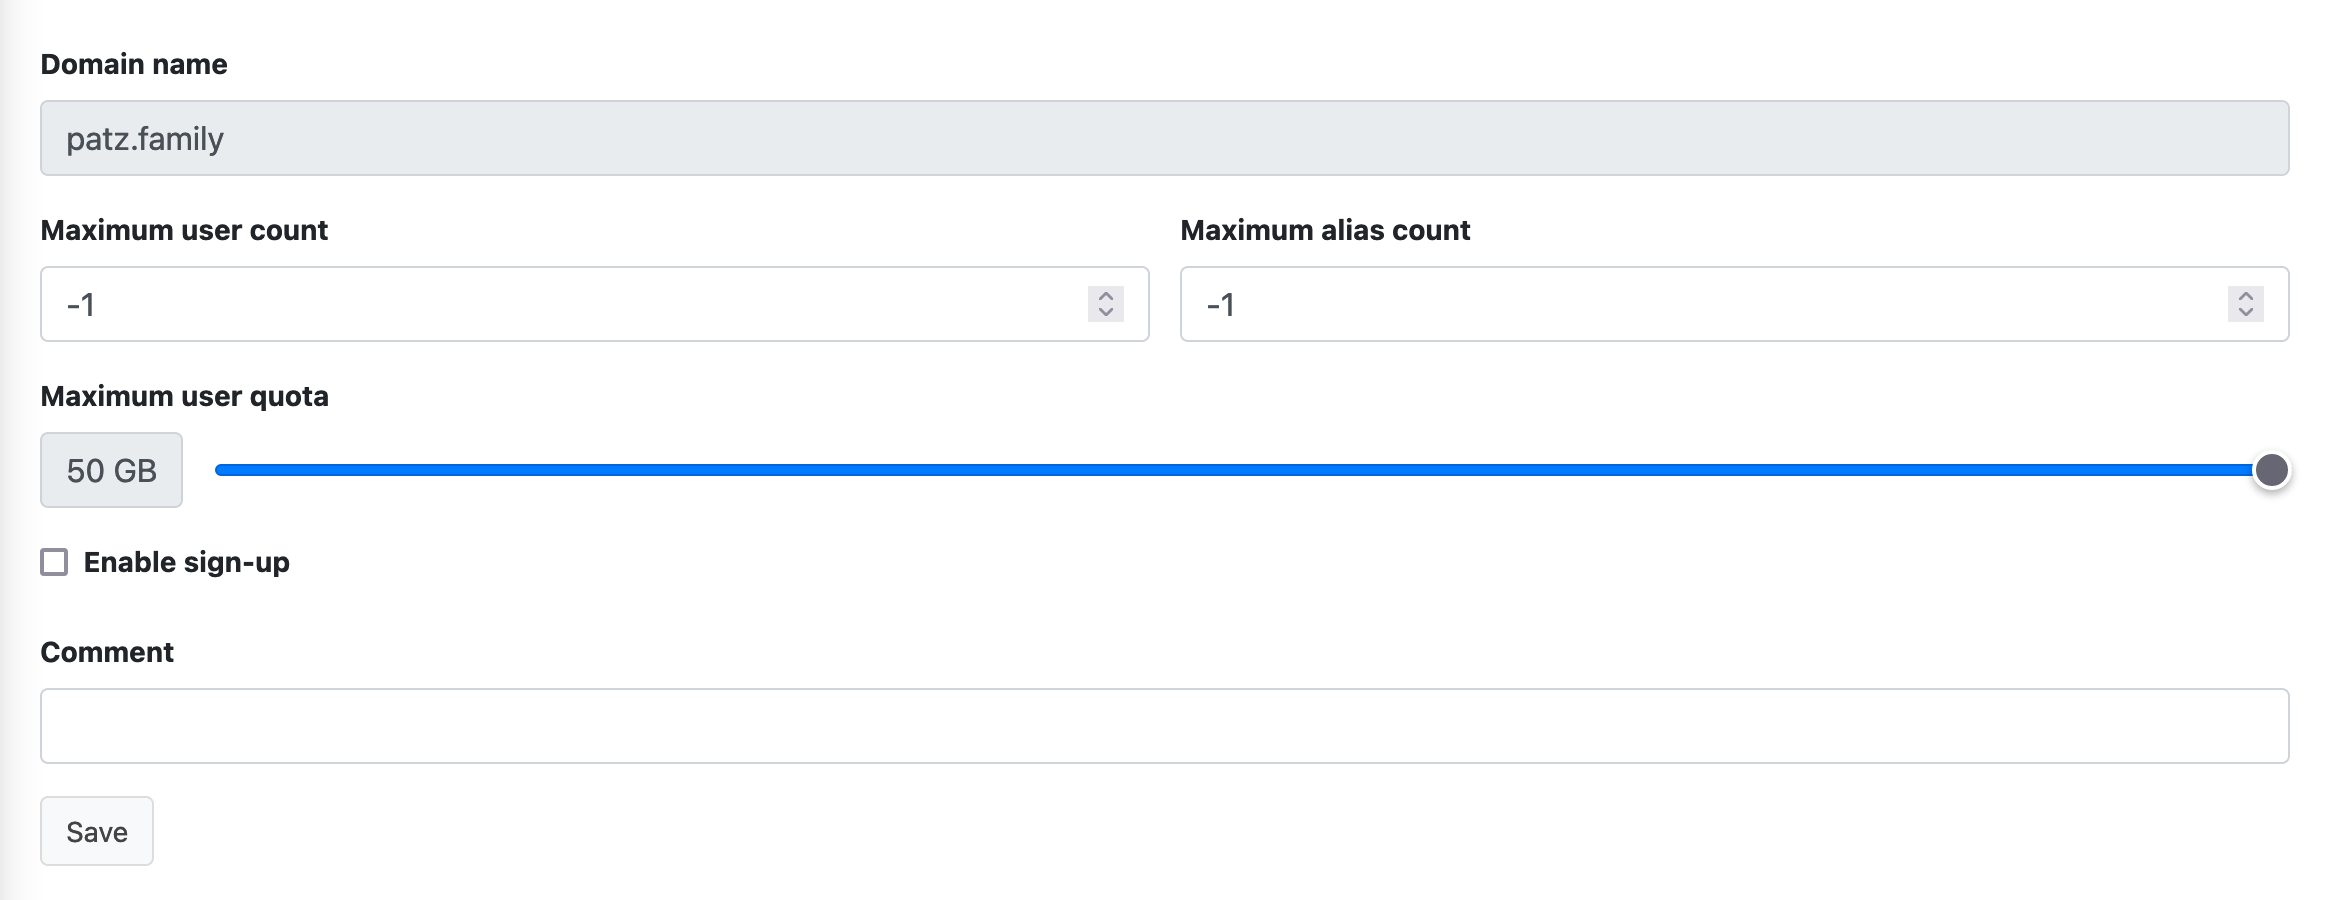Click the Domain name label
This screenshot has width=2330, height=900.
tap(133, 63)
